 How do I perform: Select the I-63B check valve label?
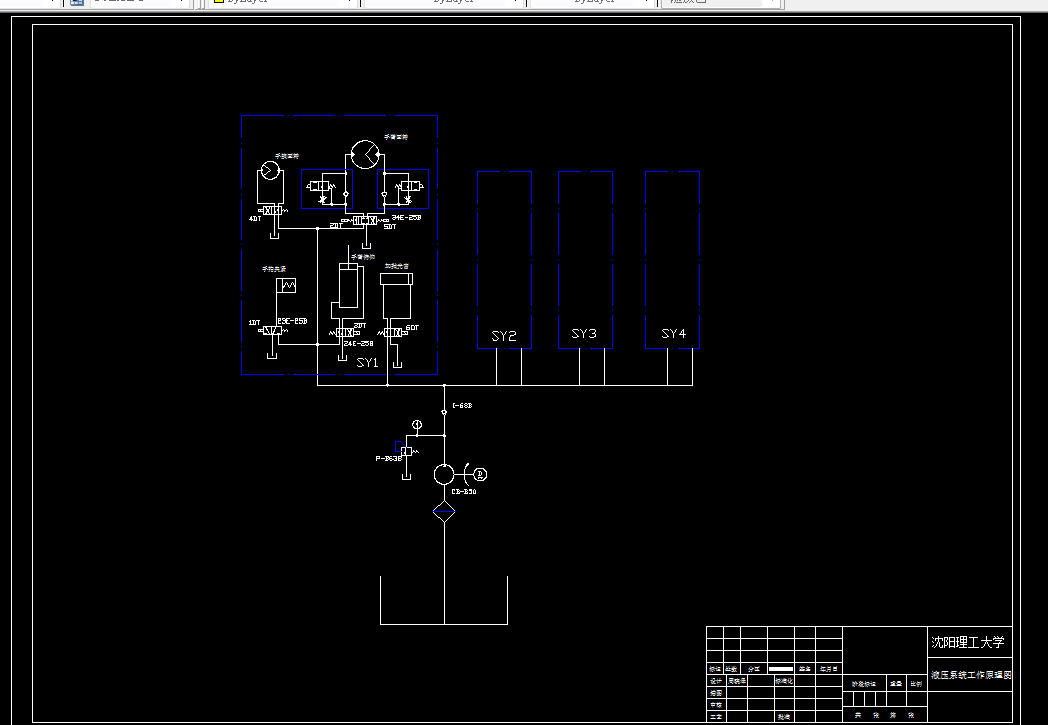[463, 406]
